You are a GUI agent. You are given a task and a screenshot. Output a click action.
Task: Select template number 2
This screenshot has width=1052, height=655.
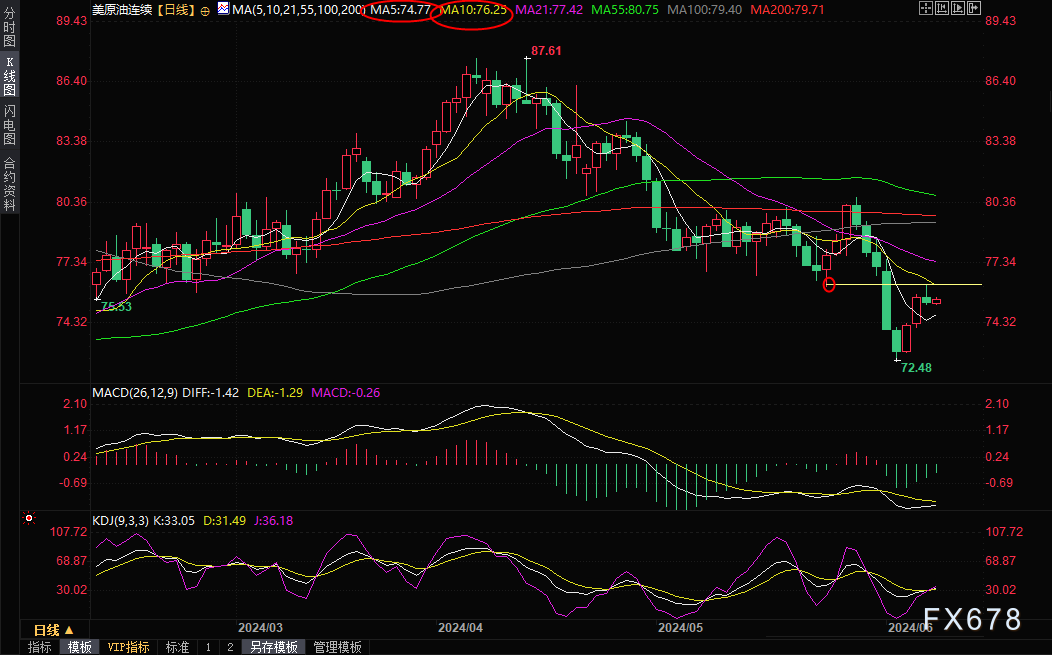pyautogui.click(x=230, y=647)
